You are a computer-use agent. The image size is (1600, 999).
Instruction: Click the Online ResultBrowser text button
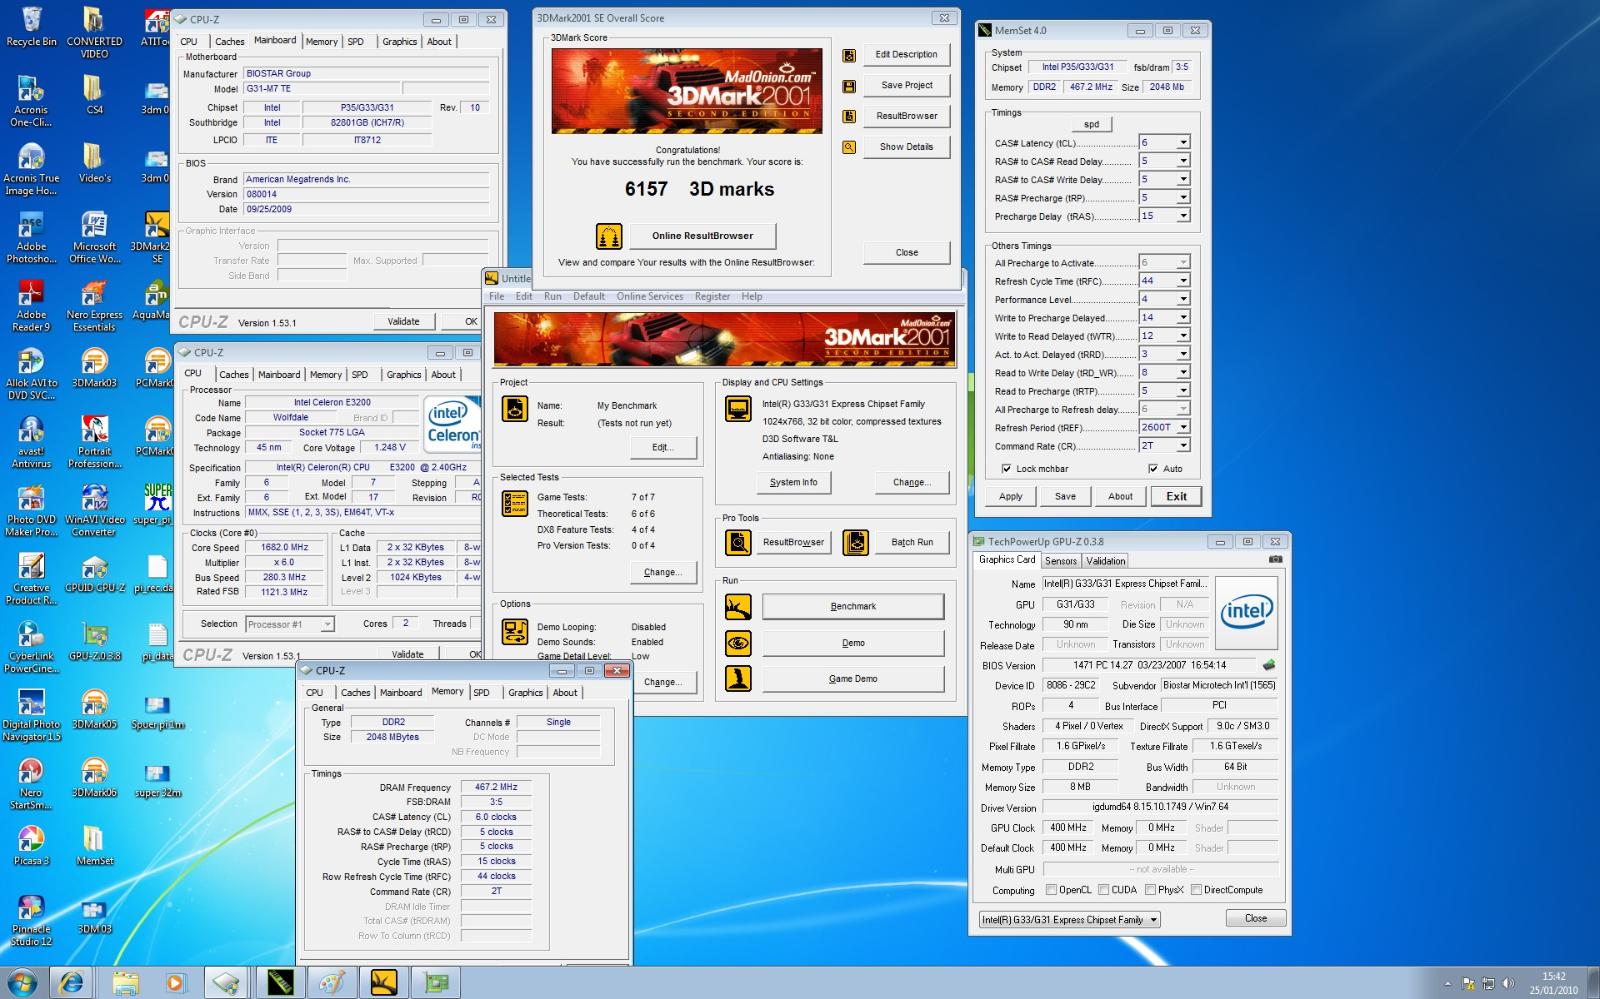coord(703,236)
